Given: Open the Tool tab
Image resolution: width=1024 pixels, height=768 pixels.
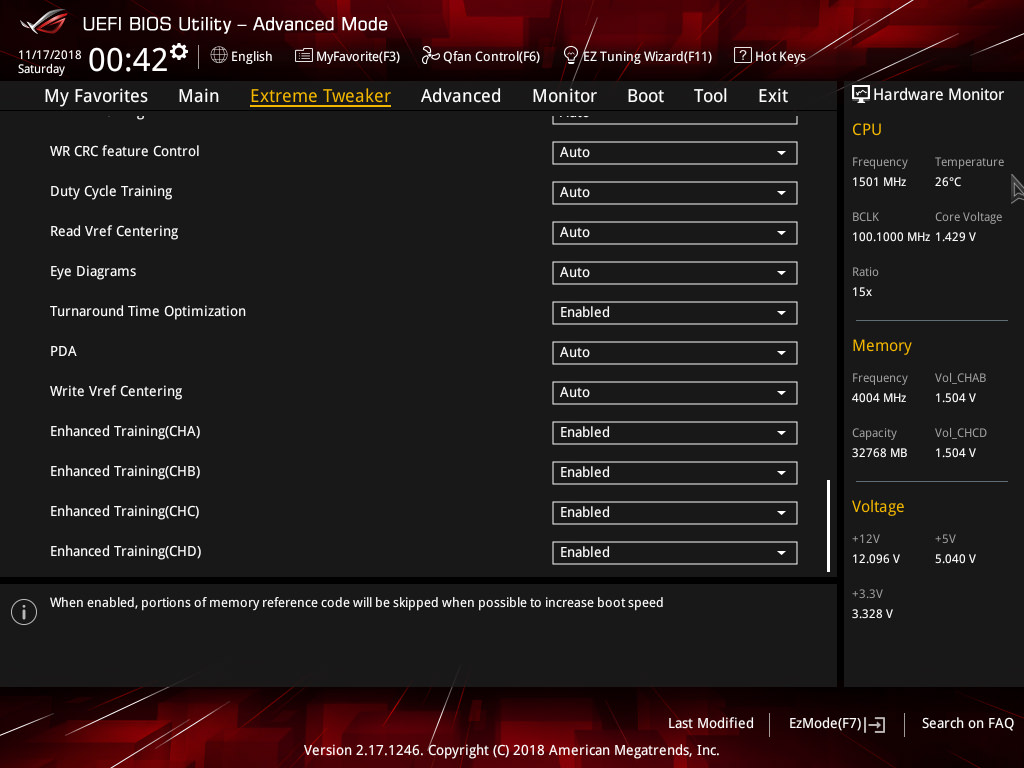Looking at the screenshot, I should pos(711,96).
